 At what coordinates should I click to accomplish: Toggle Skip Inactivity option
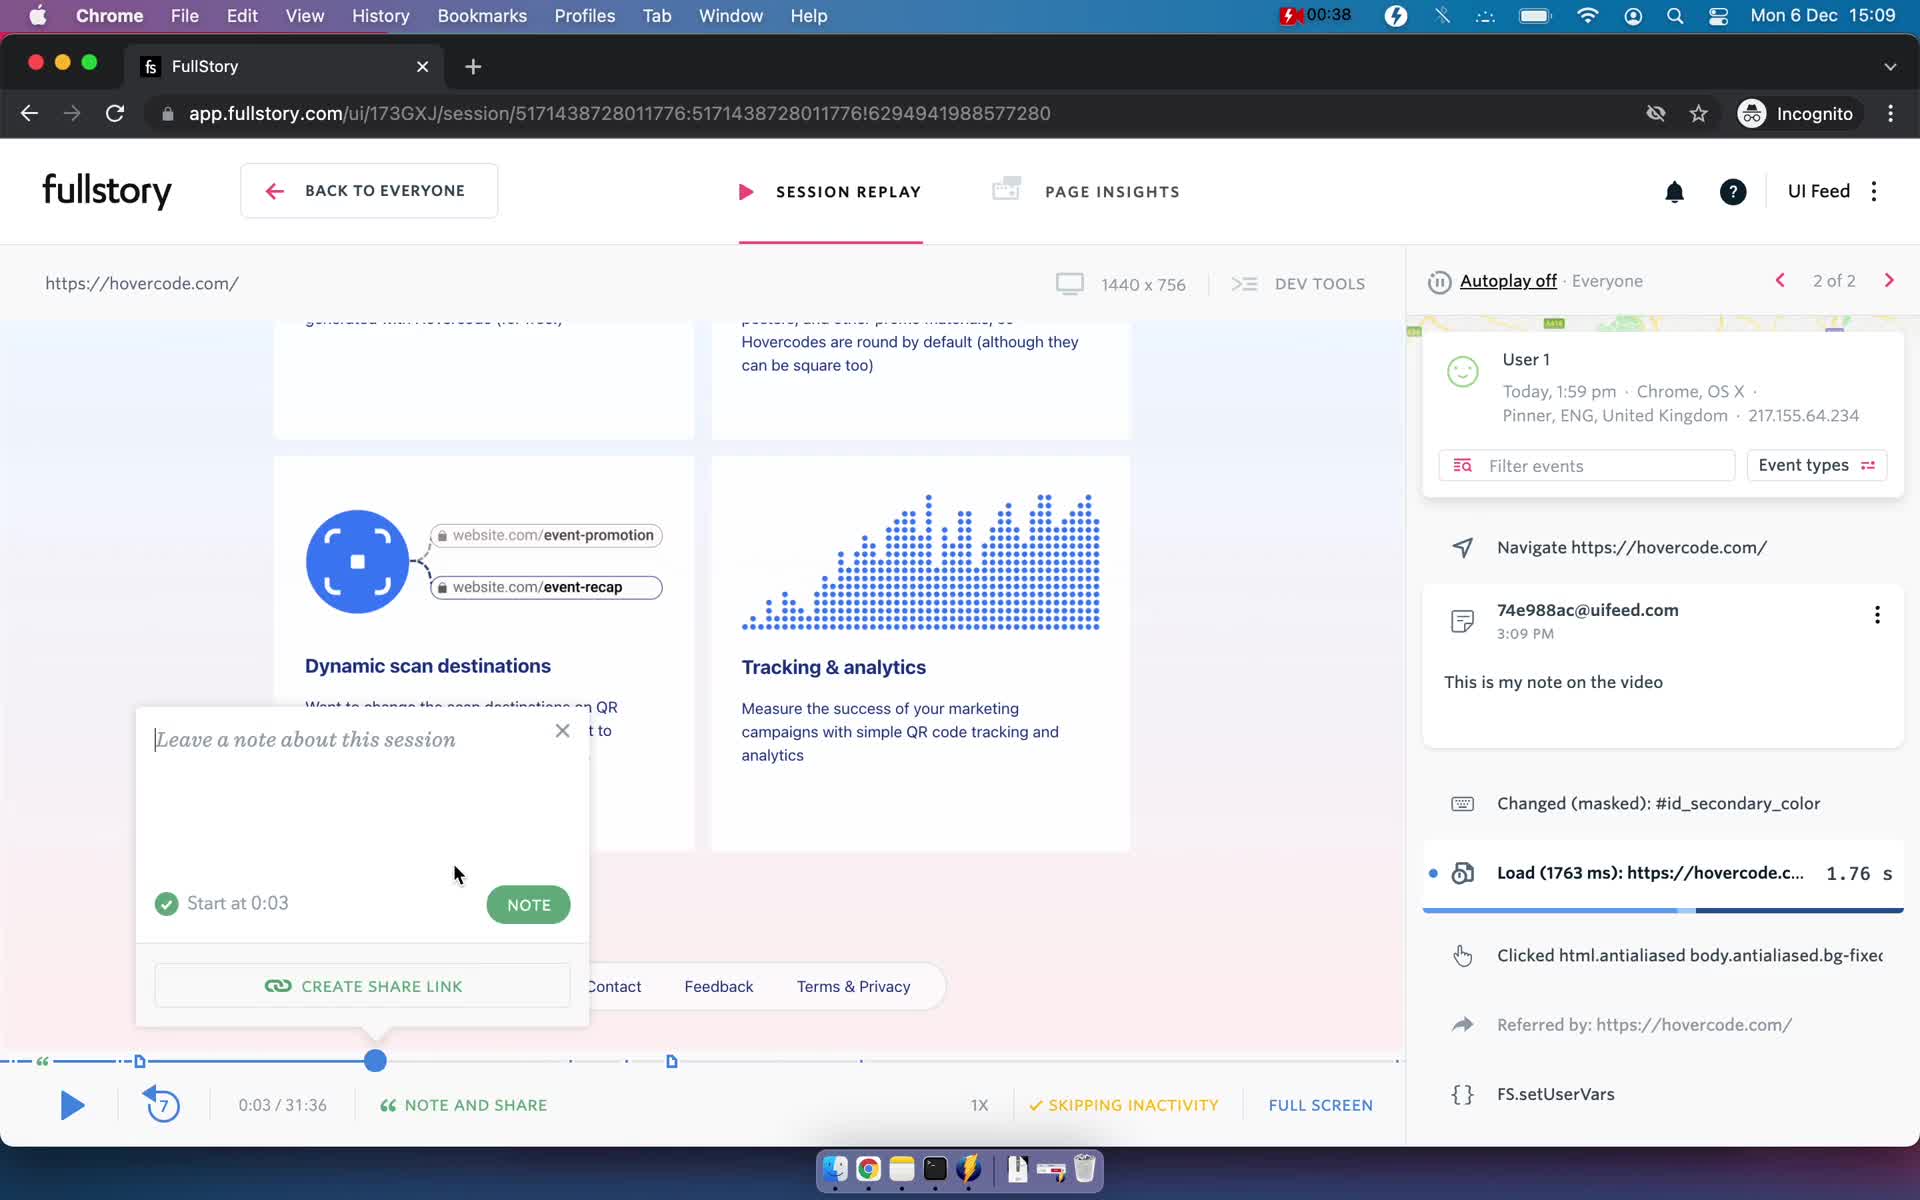click(1122, 1103)
